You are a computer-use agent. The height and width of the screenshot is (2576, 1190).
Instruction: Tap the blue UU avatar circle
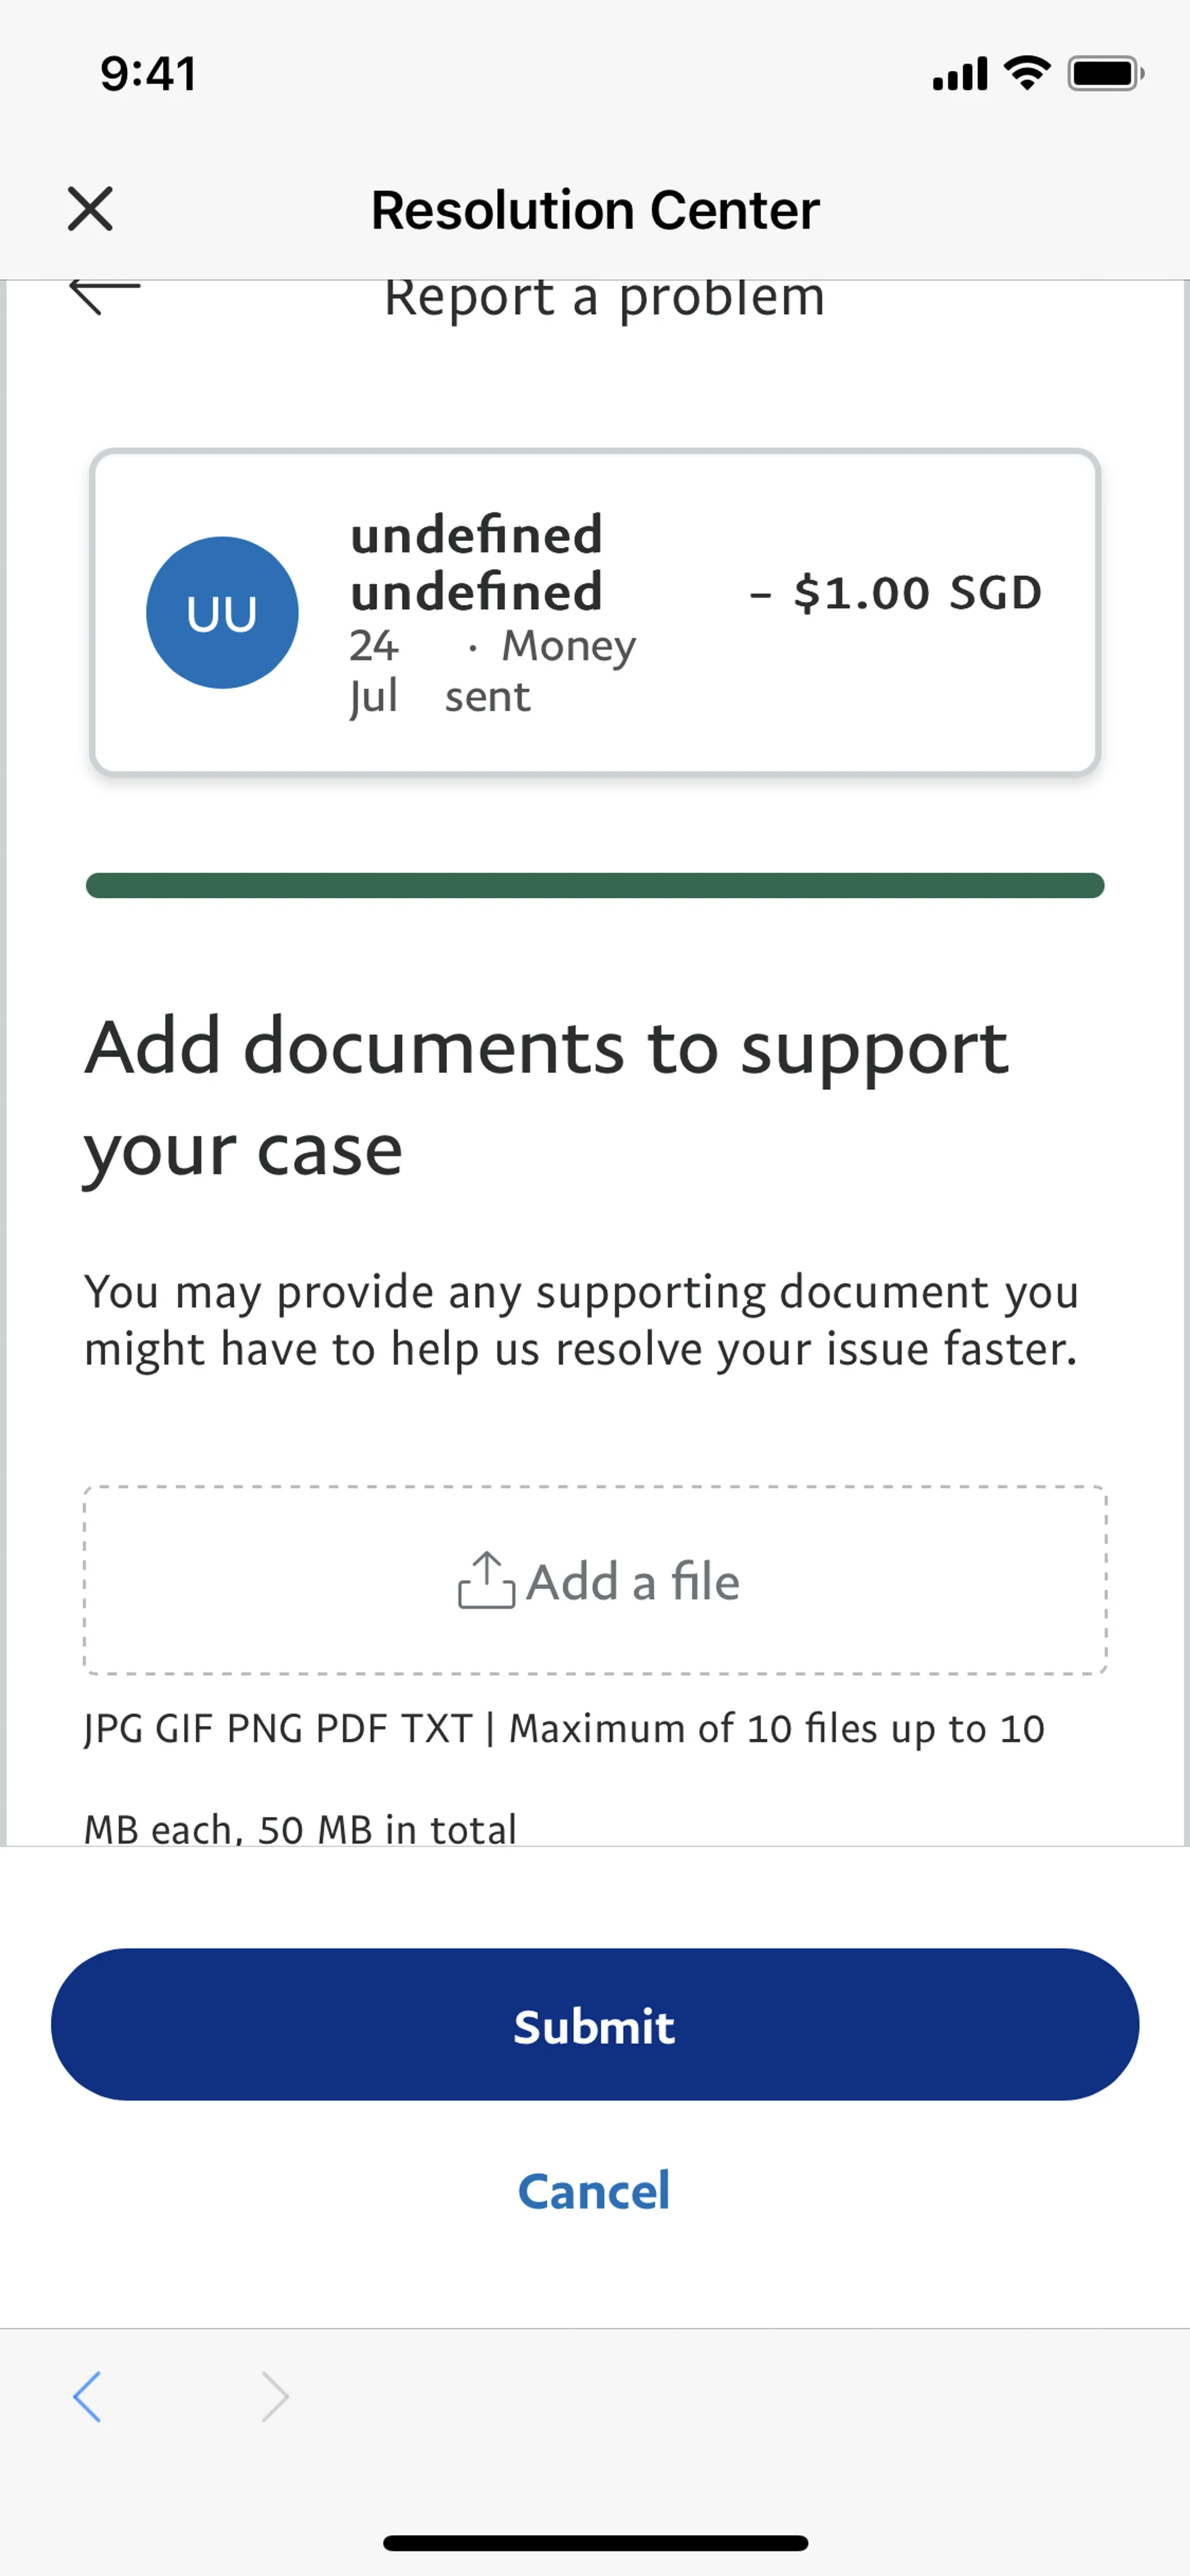coord(222,613)
